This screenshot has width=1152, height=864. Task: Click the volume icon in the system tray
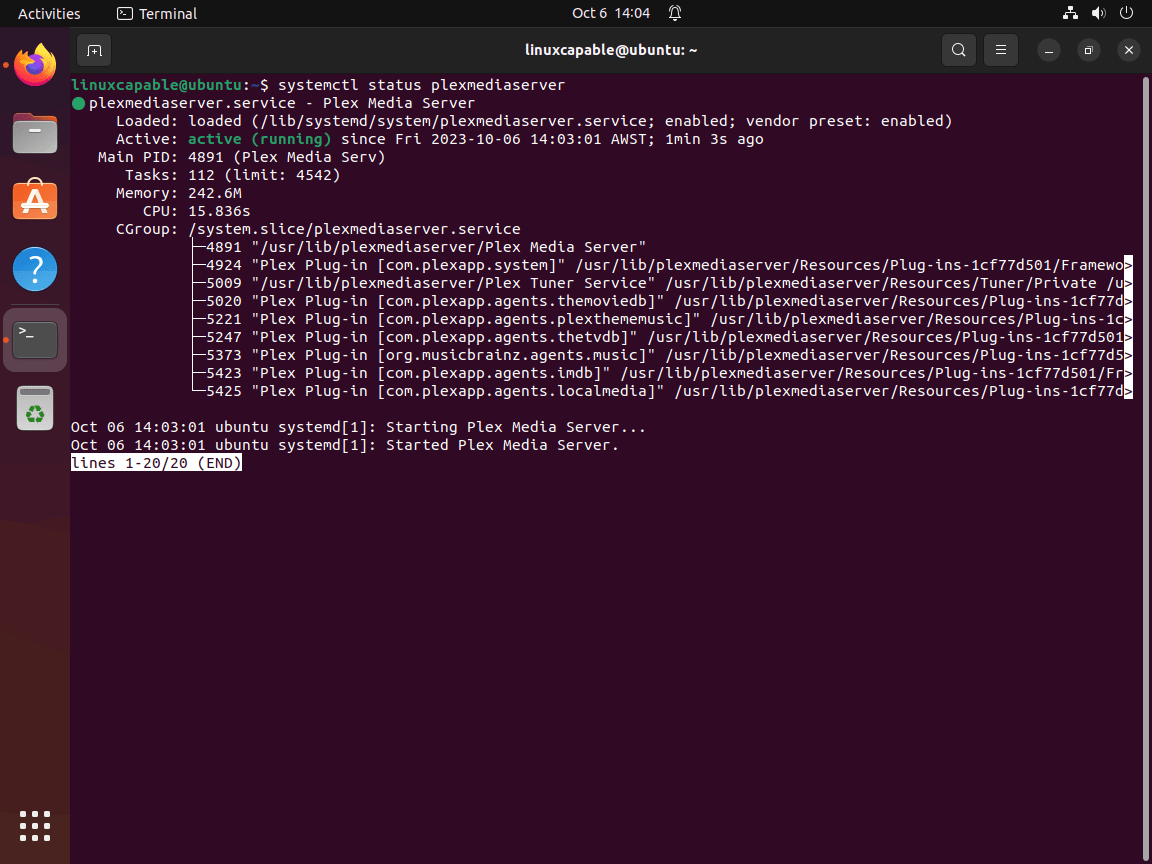coord(1097,13)
